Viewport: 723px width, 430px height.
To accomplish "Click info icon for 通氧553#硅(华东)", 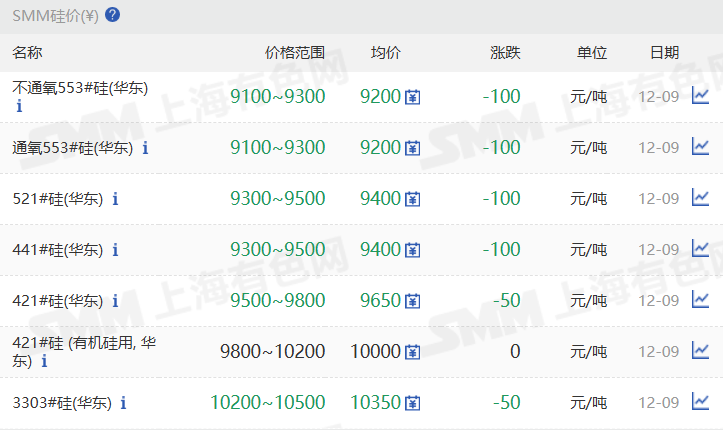I will pos(145,148).
